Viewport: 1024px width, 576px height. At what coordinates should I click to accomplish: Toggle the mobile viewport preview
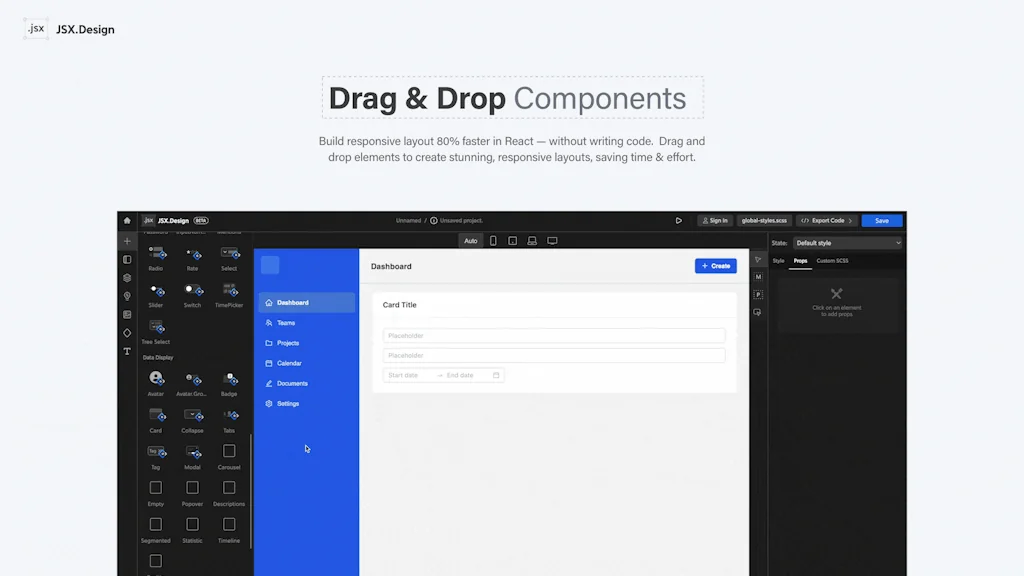[493, 240]
